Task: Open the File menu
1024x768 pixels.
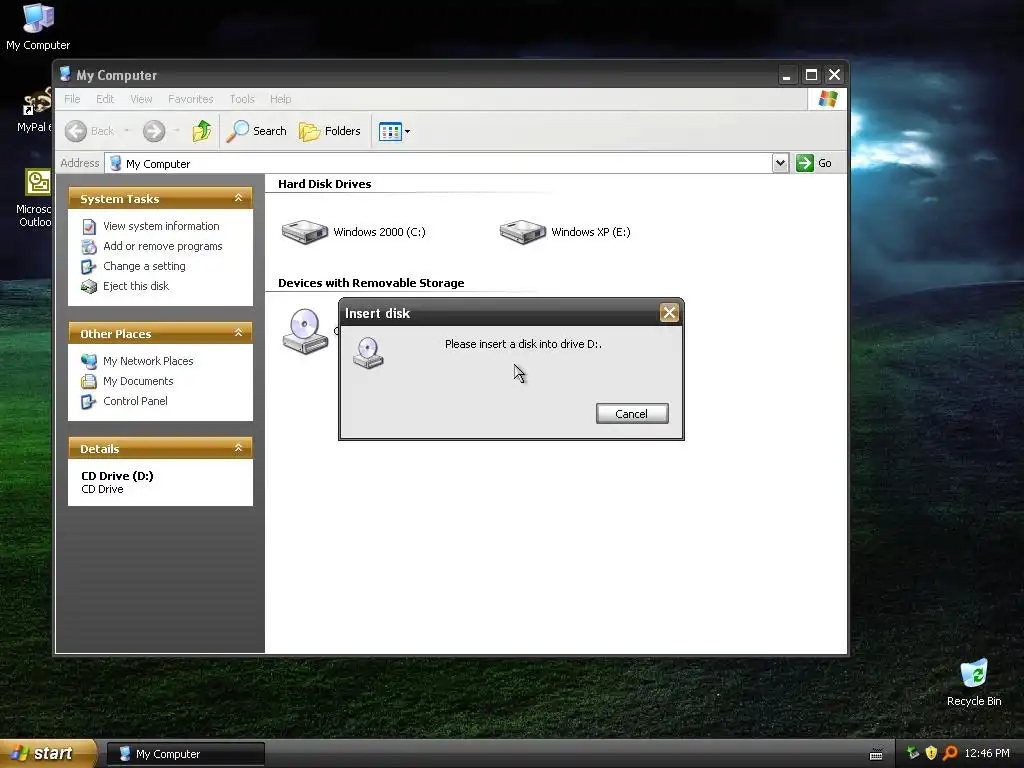Action: (x=72, y=99)
